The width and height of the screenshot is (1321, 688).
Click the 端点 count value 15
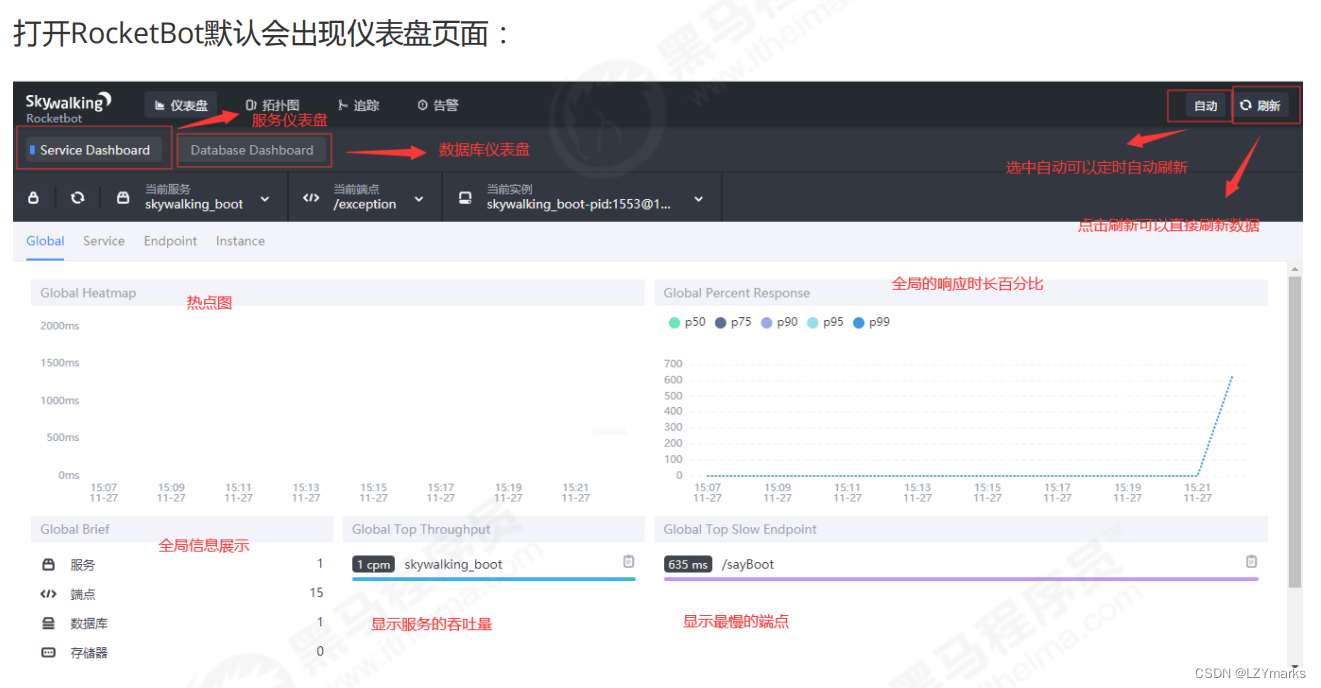tap(317, 593)
